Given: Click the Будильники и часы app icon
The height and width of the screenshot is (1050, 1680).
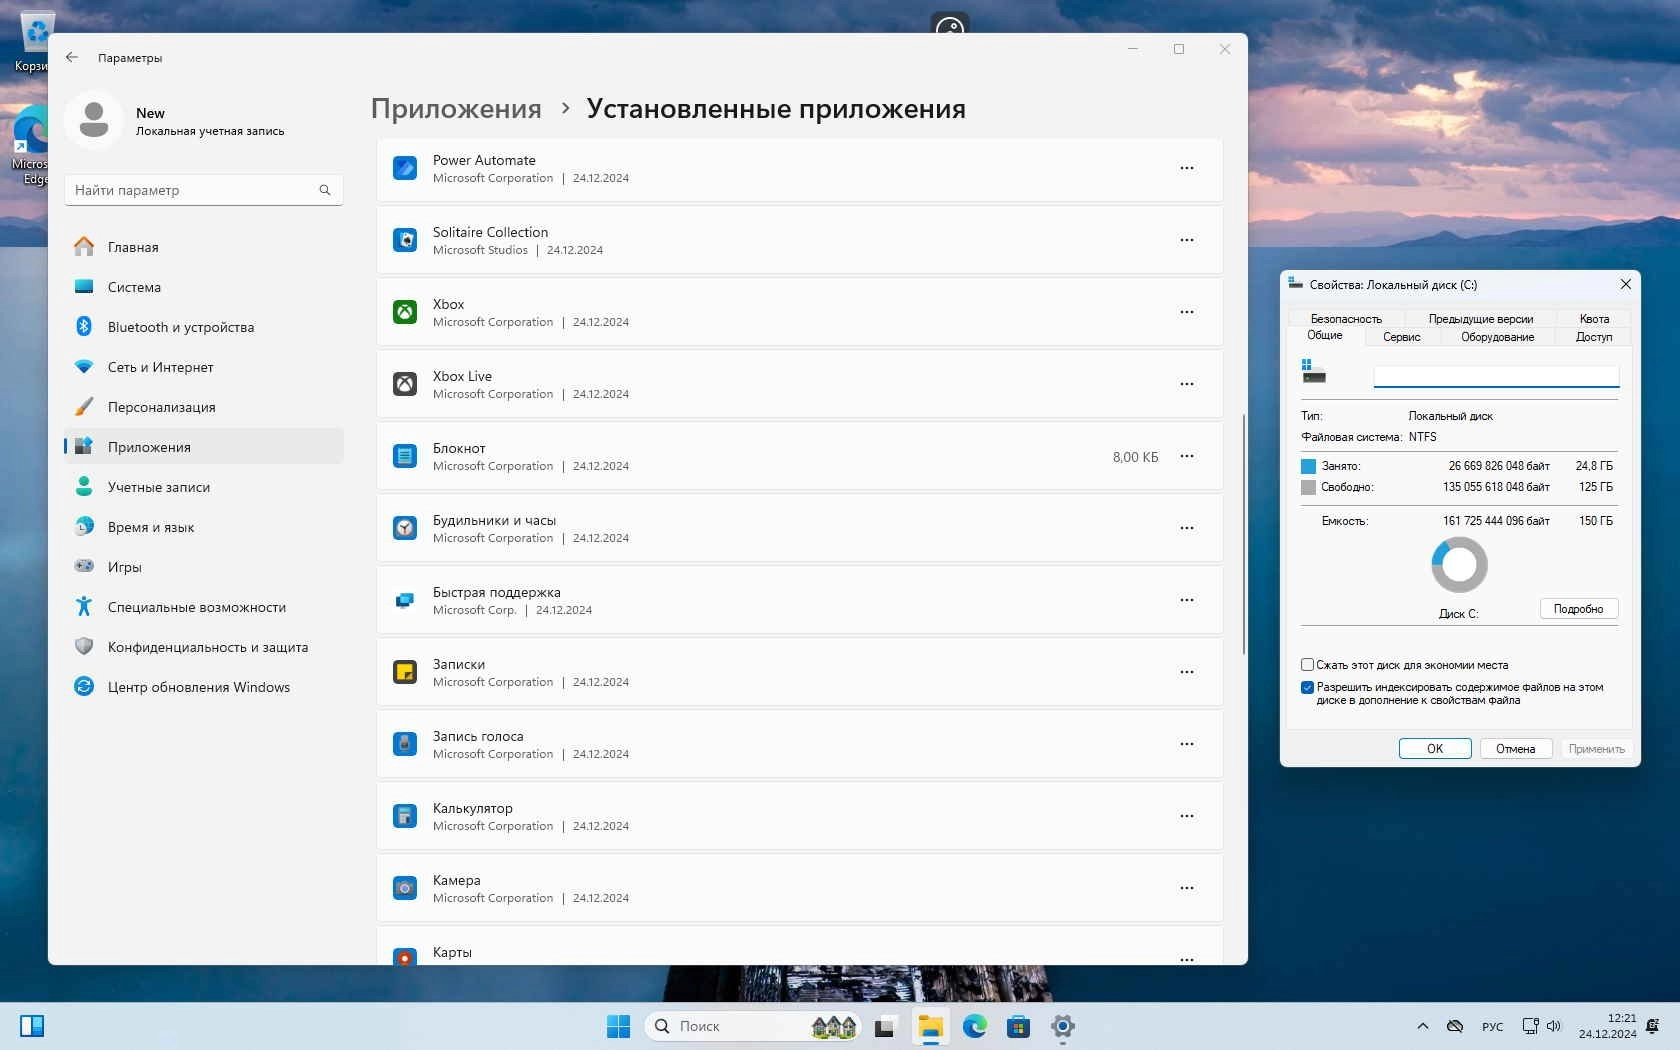Looking at the screenshot, I should coord(405,528).
